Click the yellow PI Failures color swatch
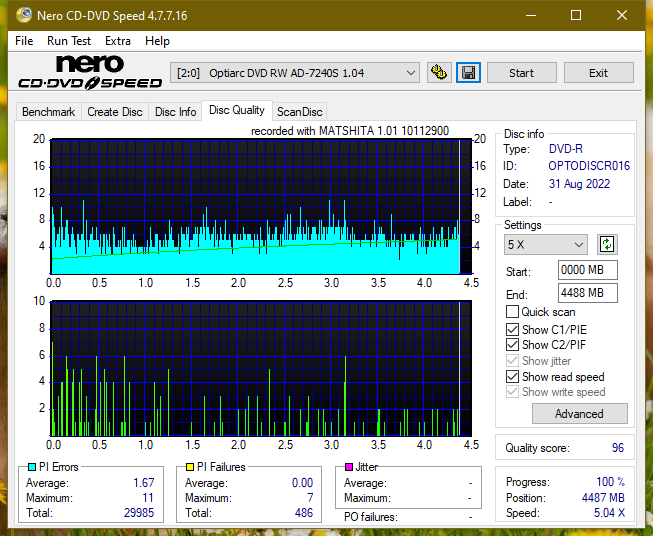The image size is (653, 536). point(190,467)
